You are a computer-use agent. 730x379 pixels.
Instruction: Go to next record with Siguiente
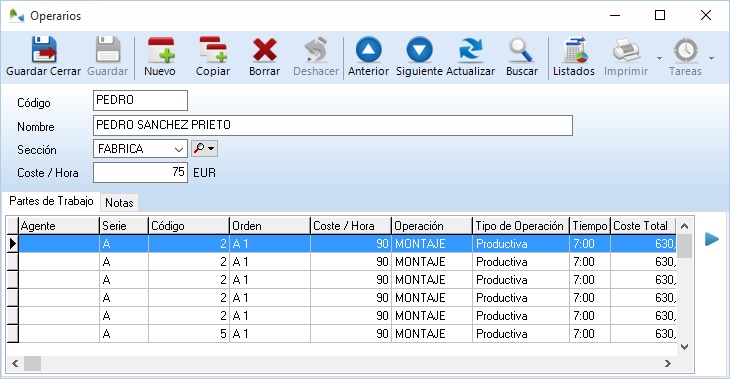click(x=419, y=50)
